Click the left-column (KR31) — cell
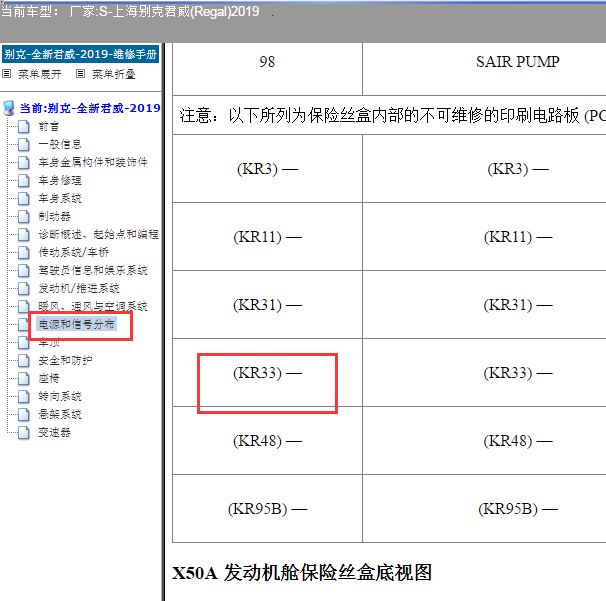 click(267, 305)
